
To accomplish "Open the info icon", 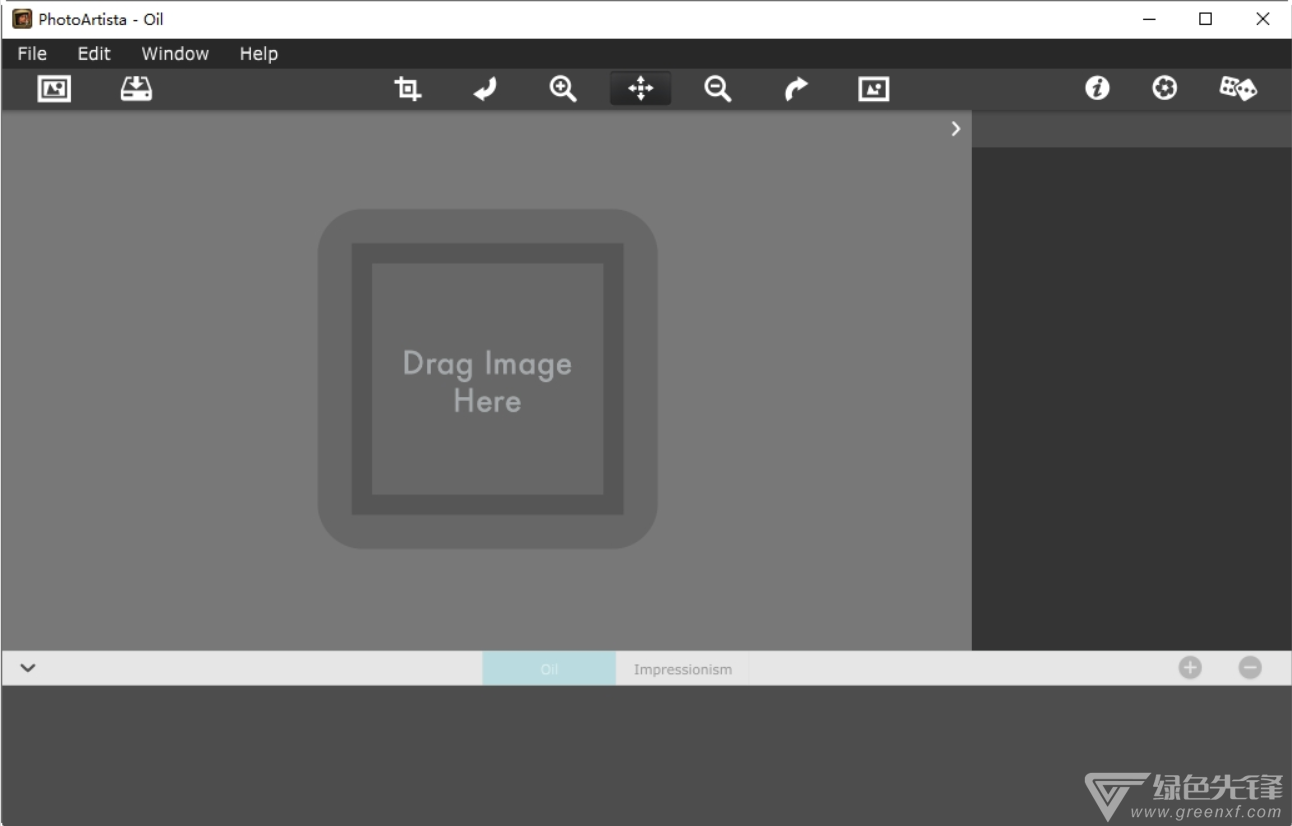I will 1097,89.
